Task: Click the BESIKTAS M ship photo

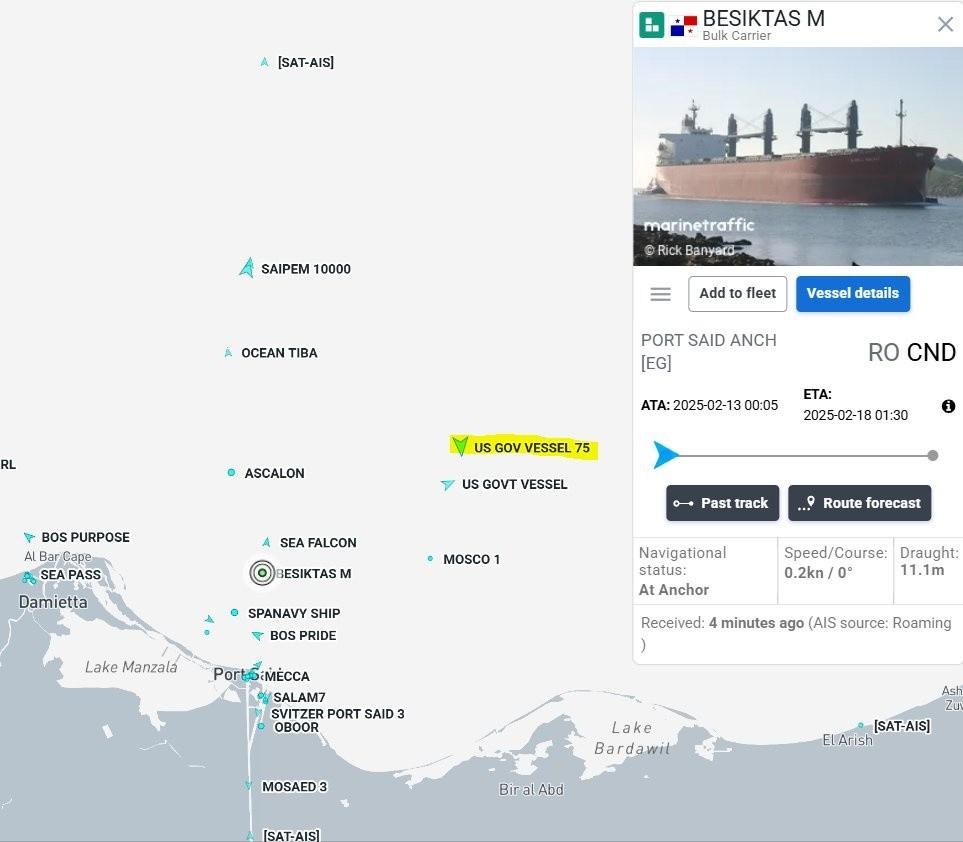Action: 797,155
